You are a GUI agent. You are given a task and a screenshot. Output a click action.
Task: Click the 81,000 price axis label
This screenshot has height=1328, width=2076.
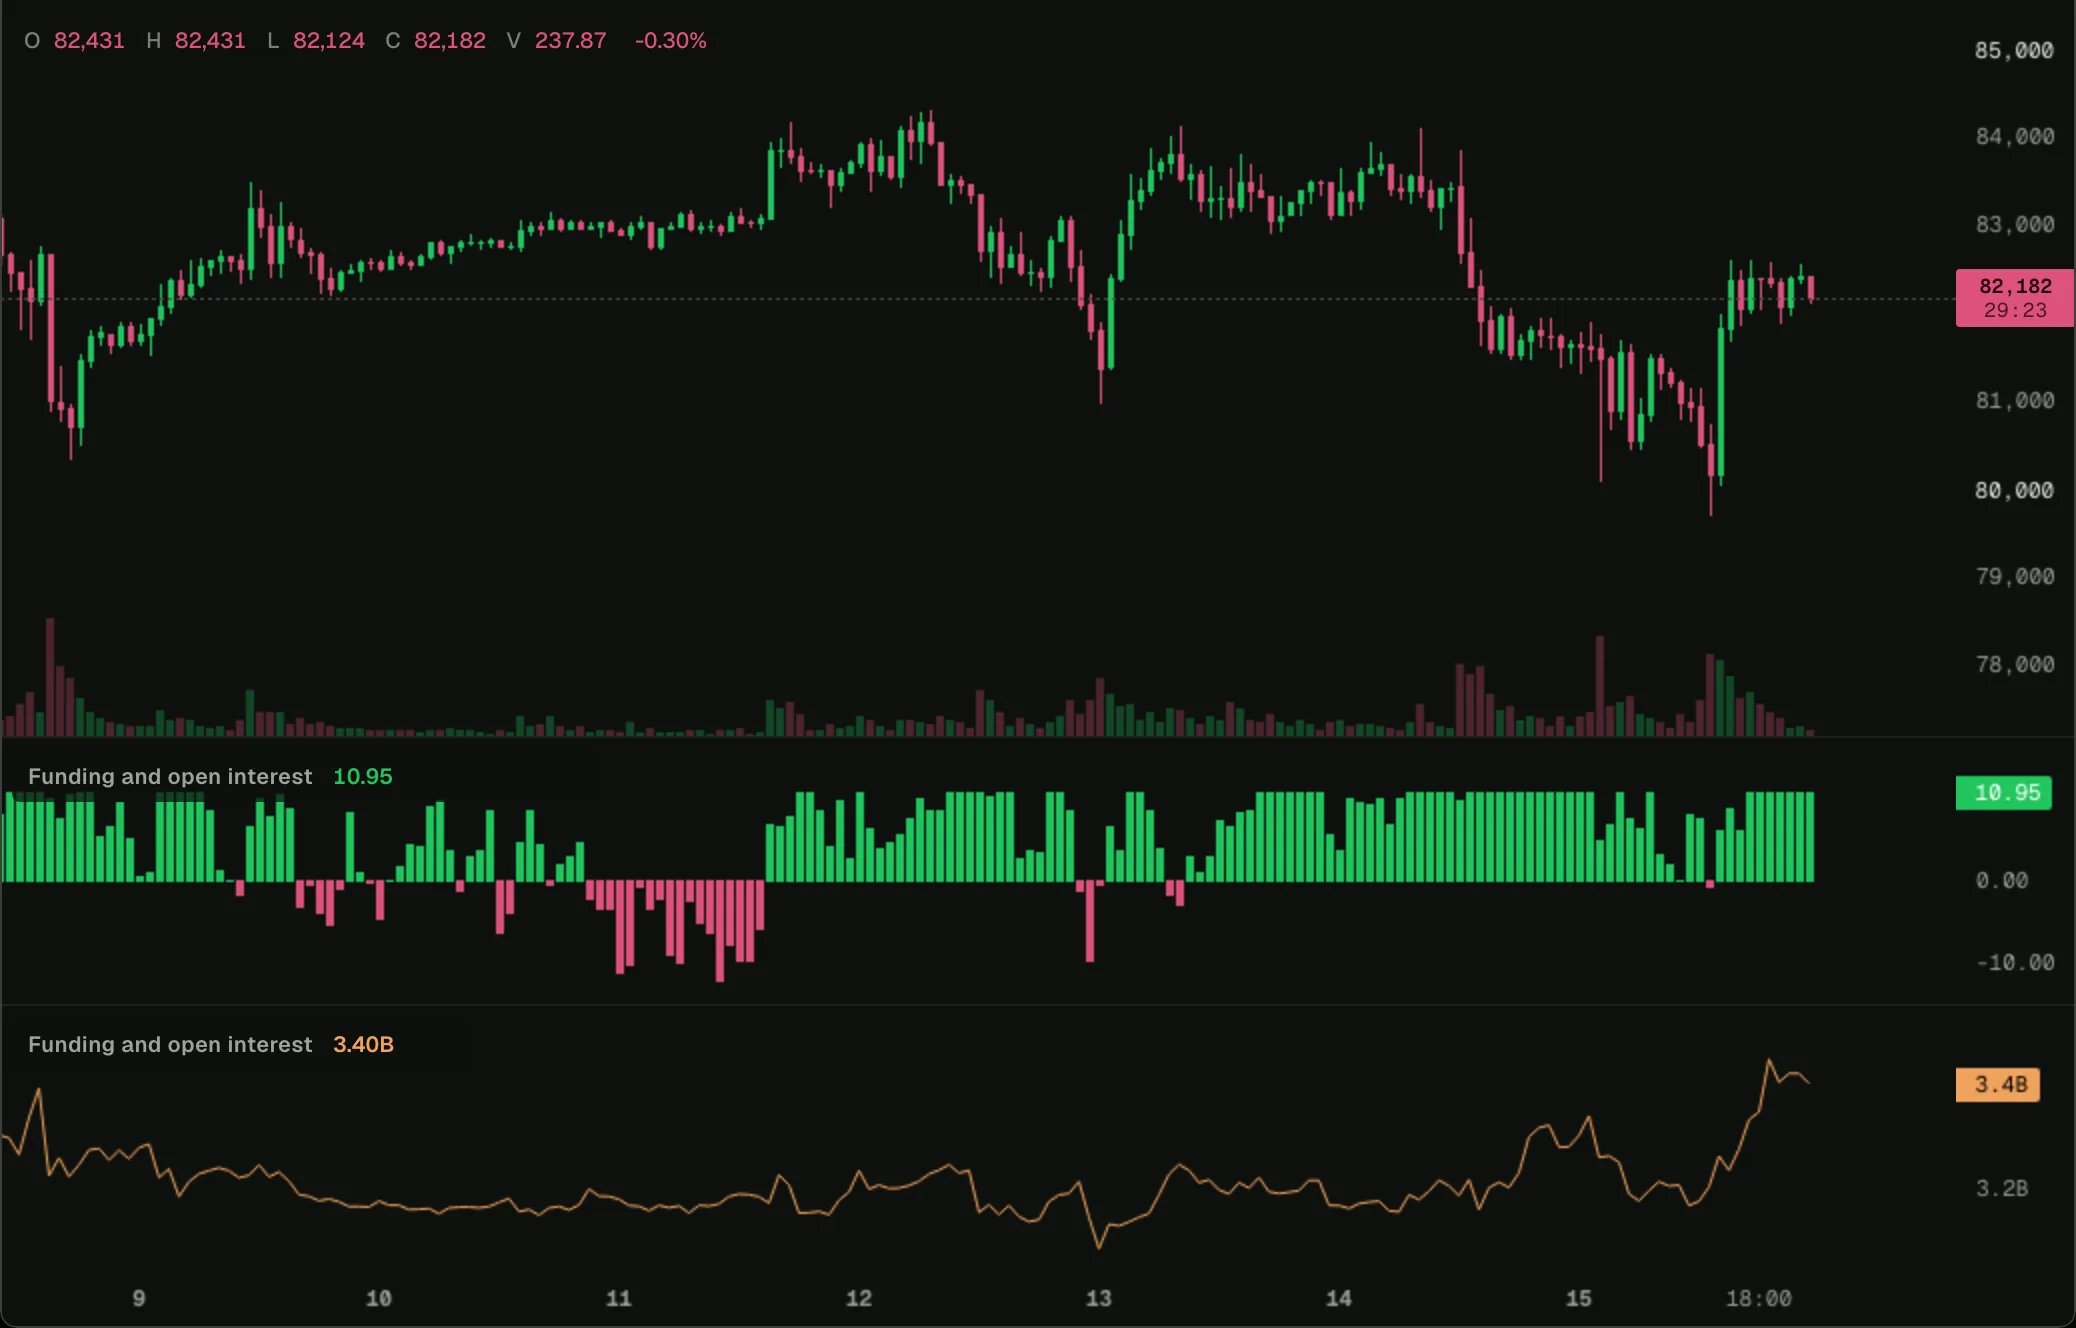tap(2013, 401)
